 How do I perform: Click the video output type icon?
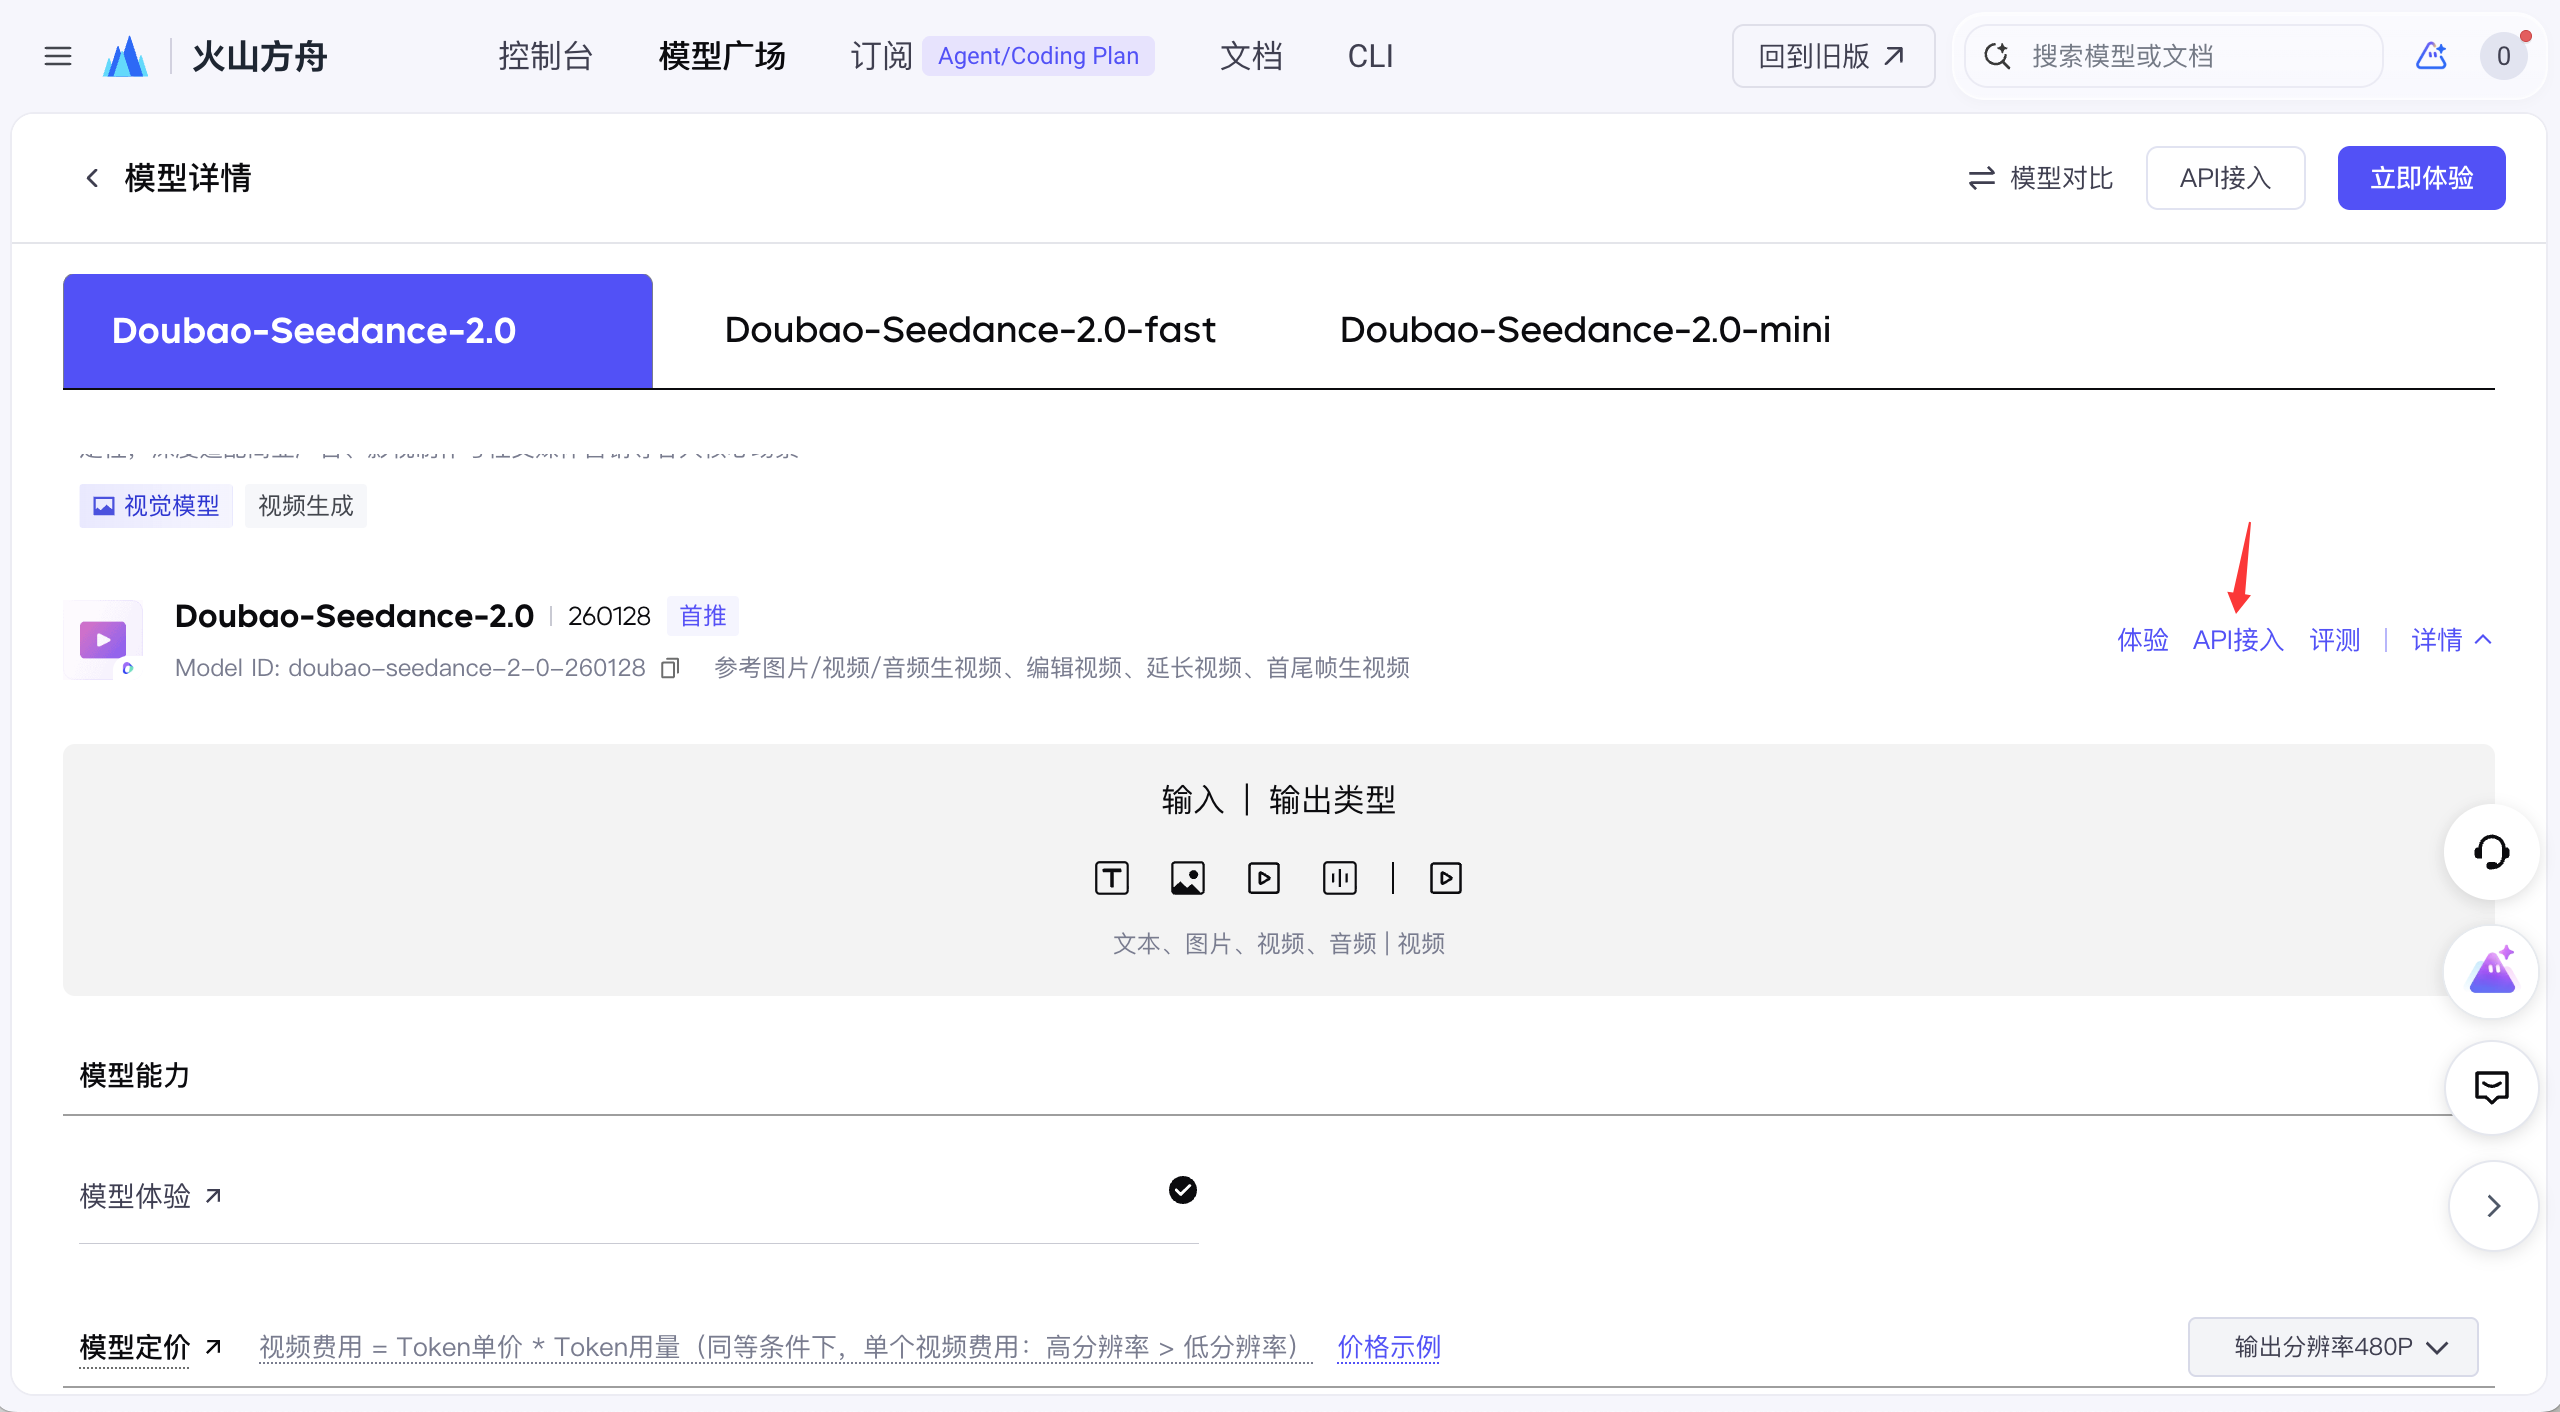[x=1446, y=878]
